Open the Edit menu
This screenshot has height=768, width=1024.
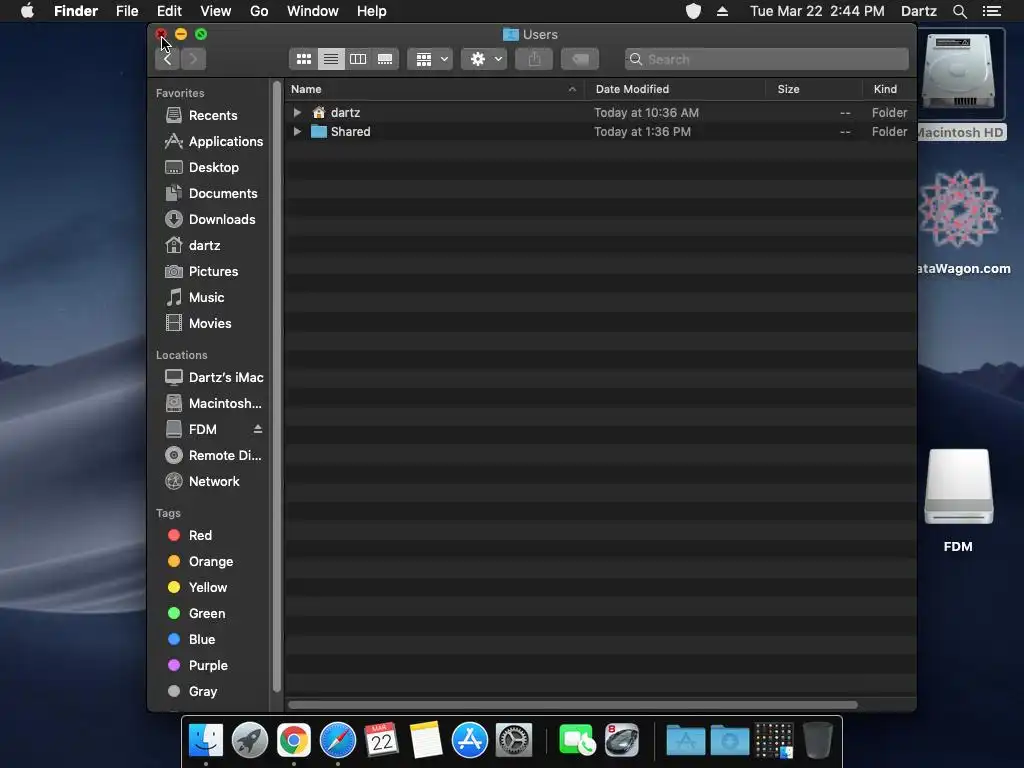[x=169, y=11]
